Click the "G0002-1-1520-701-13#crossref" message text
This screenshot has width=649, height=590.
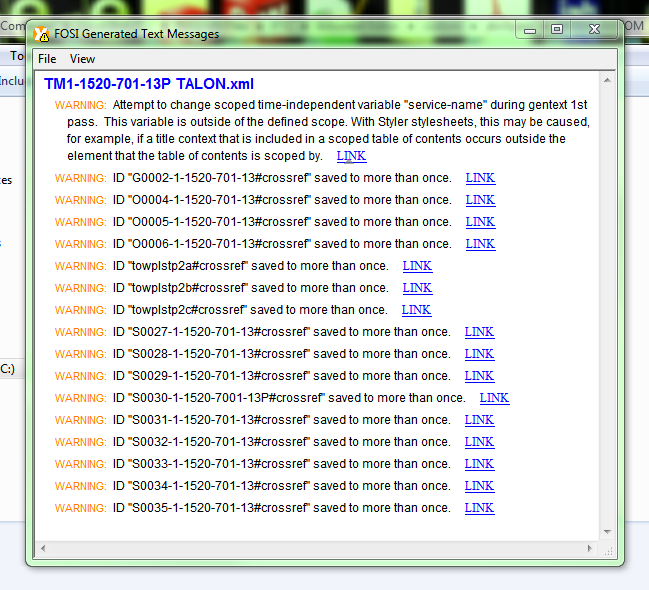click(282, 178)
